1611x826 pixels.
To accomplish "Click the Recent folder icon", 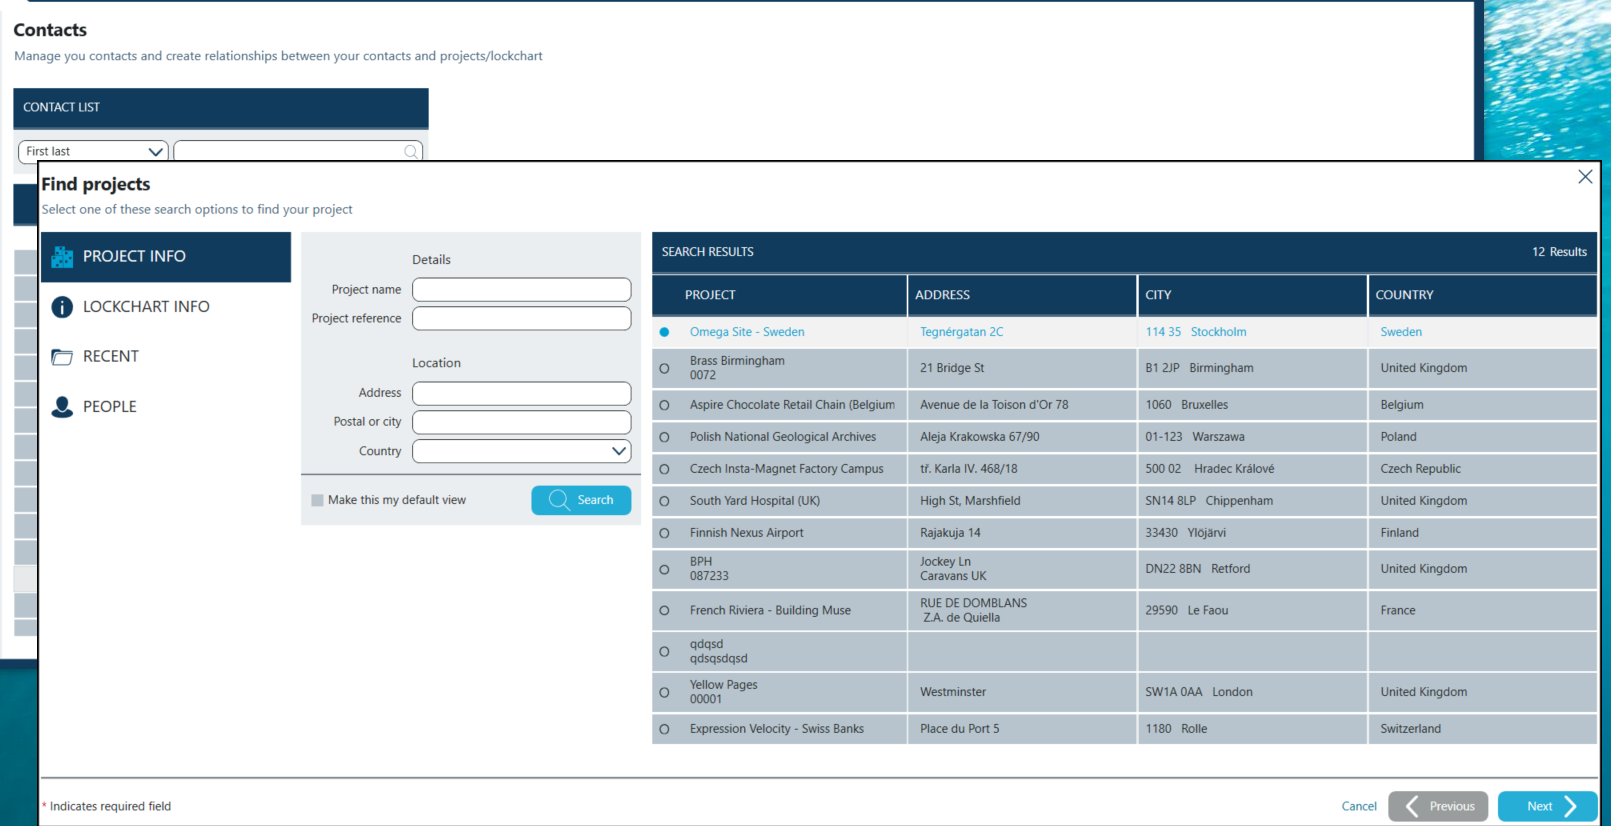I will [x=62, y=357].
